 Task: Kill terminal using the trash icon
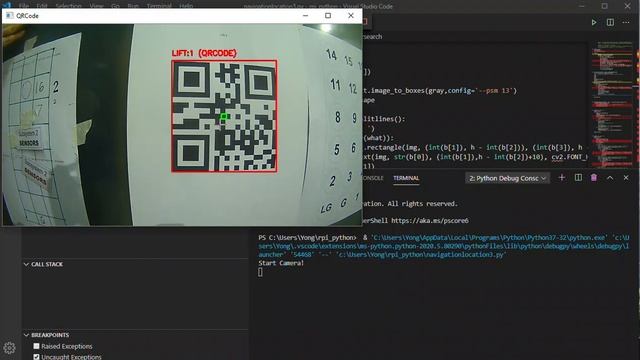594,178
